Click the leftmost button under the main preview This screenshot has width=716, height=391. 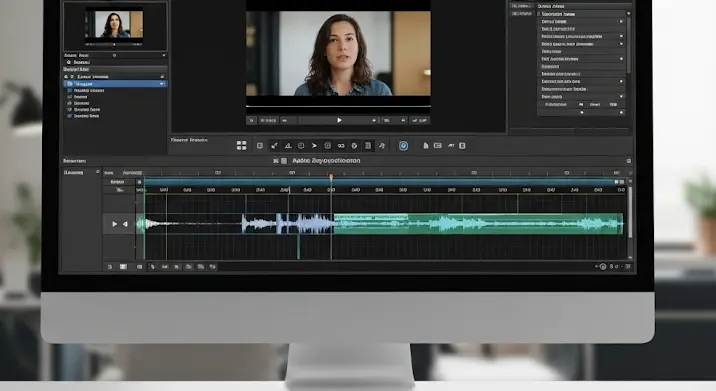pos(251,121)
